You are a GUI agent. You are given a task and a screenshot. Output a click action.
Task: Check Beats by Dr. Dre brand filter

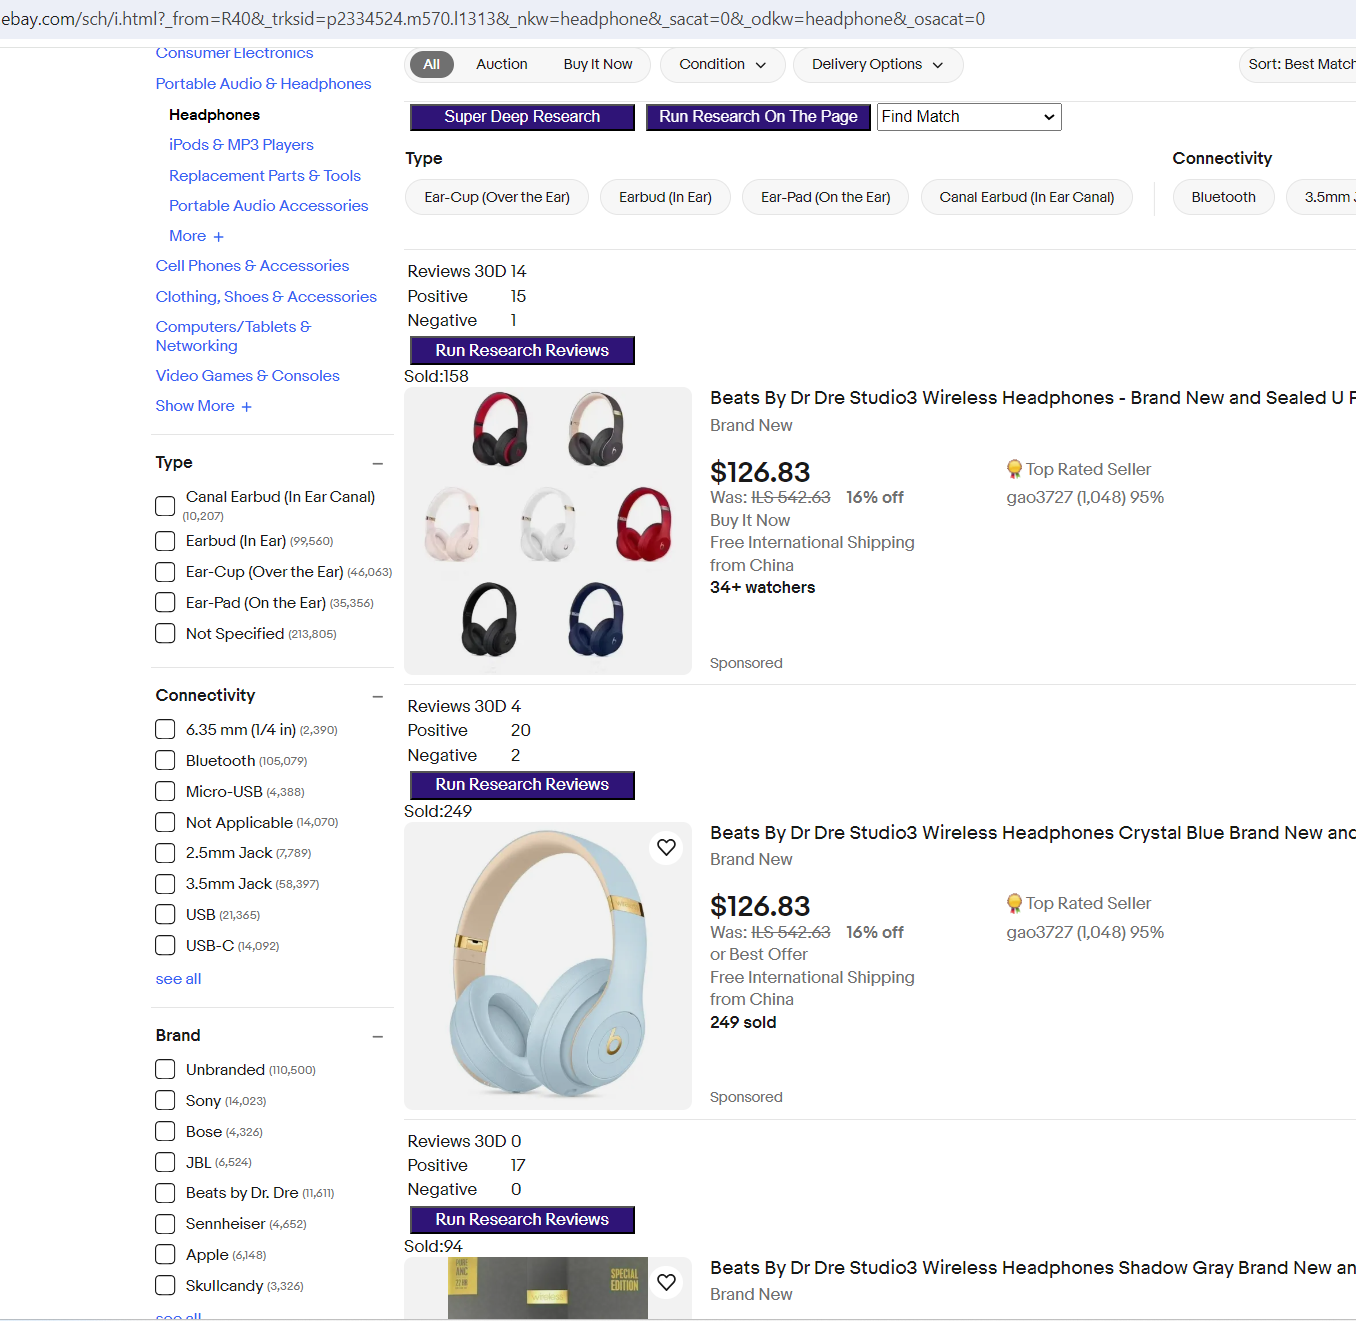(165, 1193)
